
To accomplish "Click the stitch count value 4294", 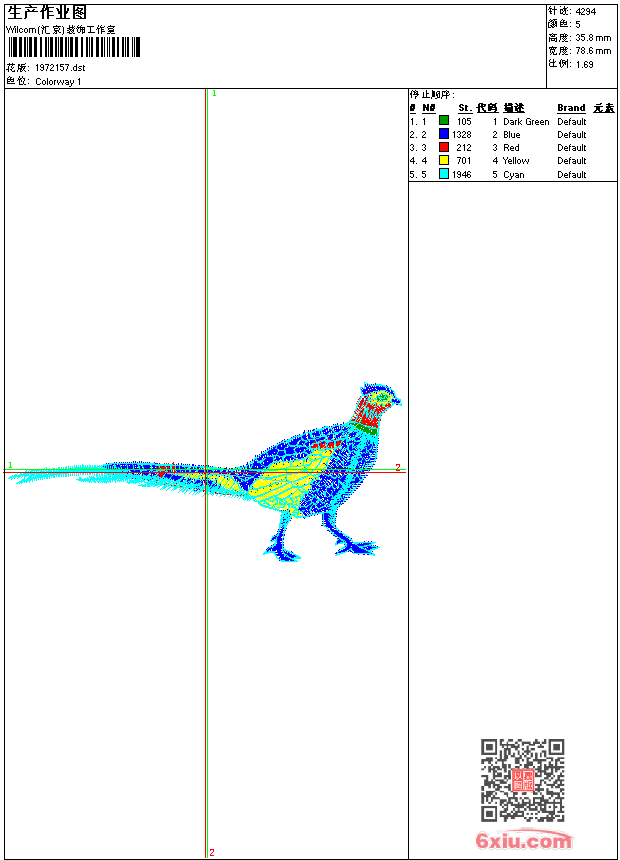I will click(x=585, y=12).
